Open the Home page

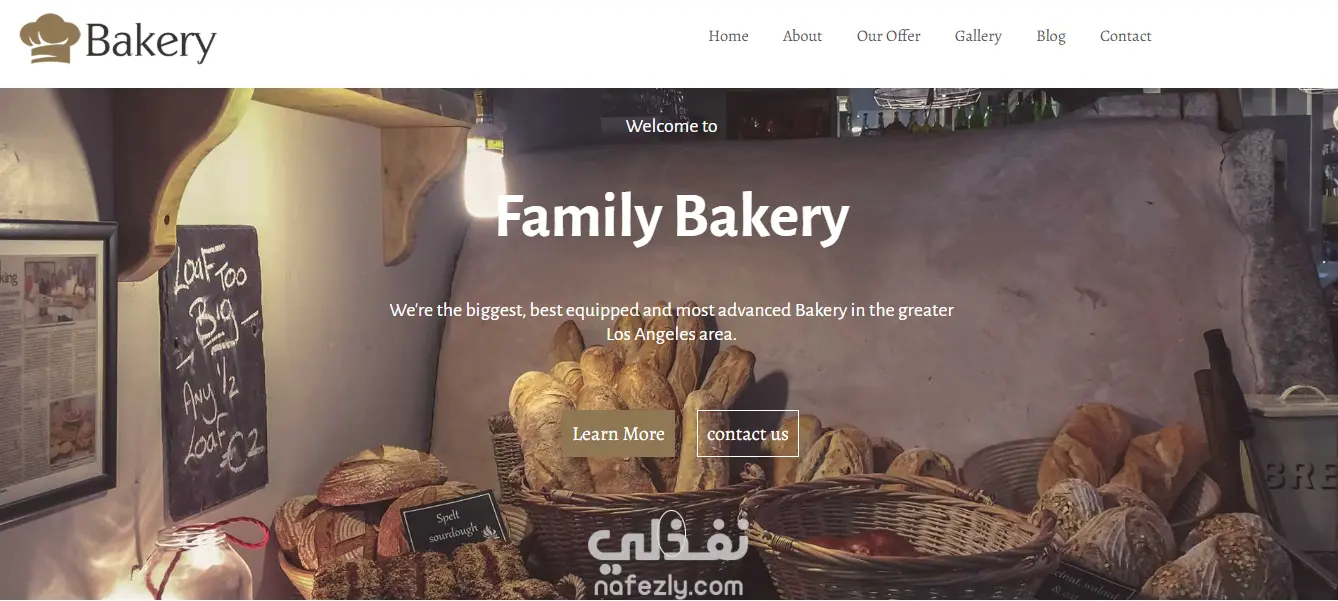(728, 36)
